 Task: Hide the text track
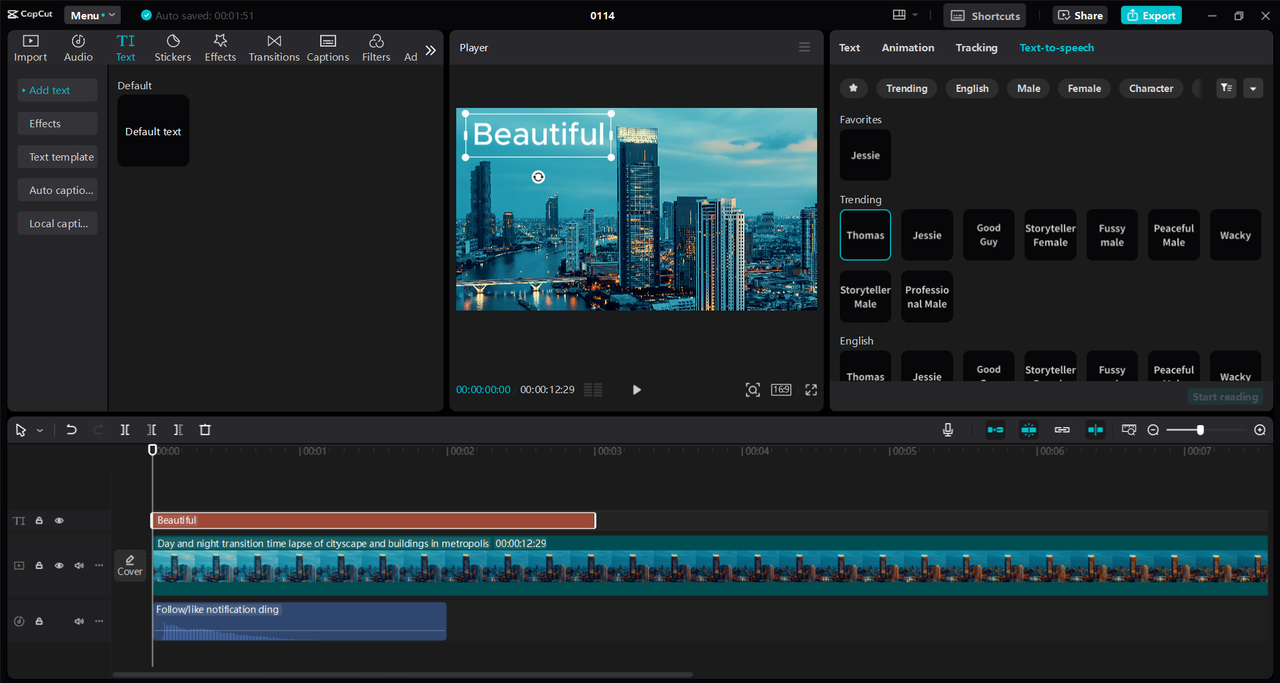tap(59, 521)
